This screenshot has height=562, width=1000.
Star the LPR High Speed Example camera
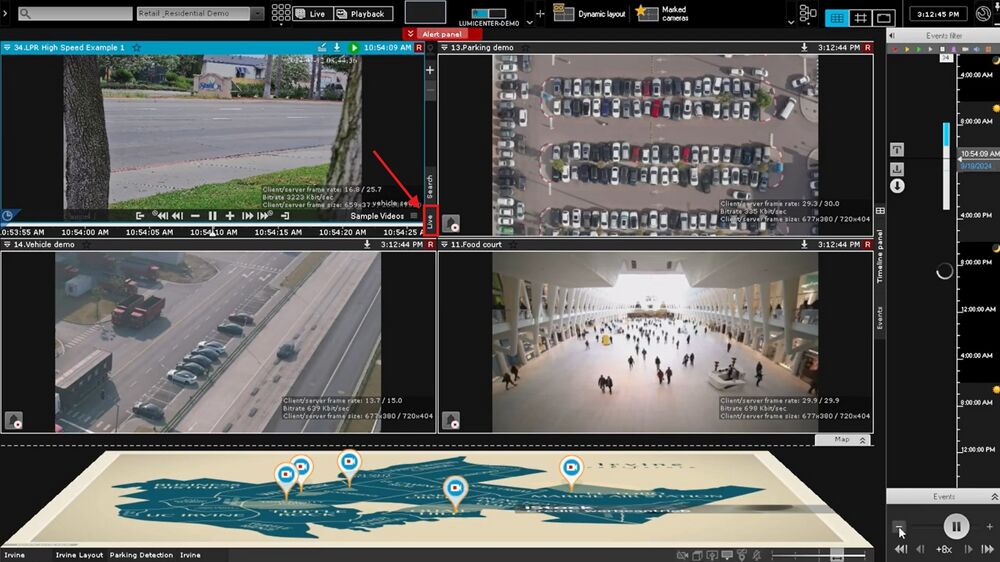click(136, 47)
